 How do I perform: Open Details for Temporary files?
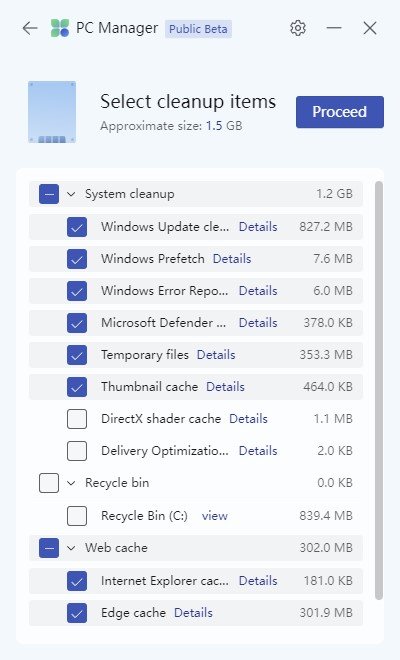click(216, 355)
